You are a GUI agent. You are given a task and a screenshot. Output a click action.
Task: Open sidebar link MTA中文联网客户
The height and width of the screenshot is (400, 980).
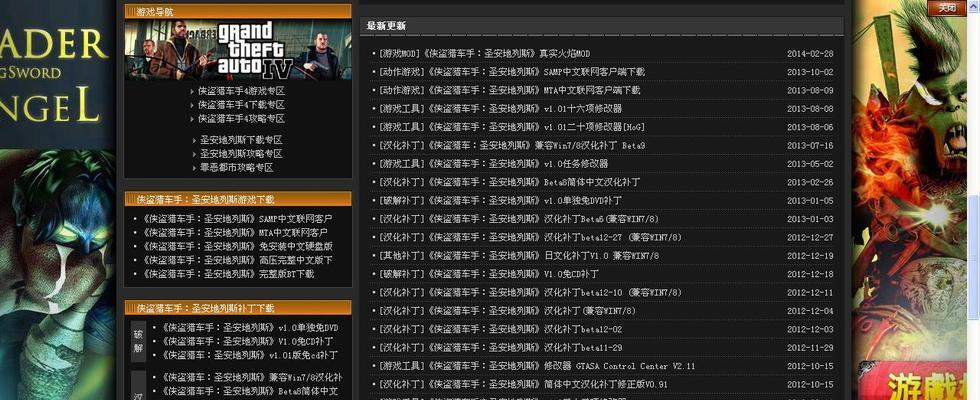tap(235, 232)
